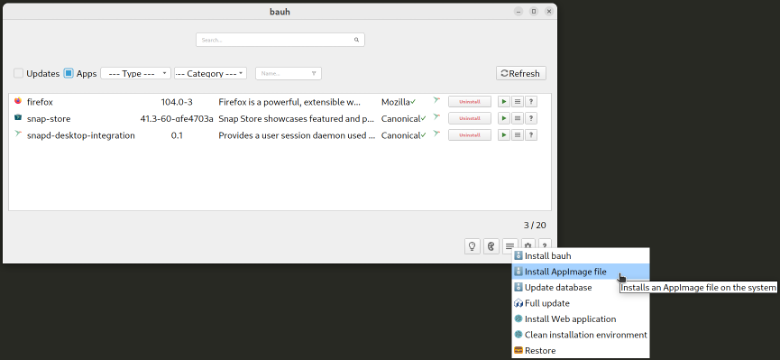The height and width of the screenshot is (360, 780).
Task: Launch firefox with its green play button
Action: tap(503, 101)
